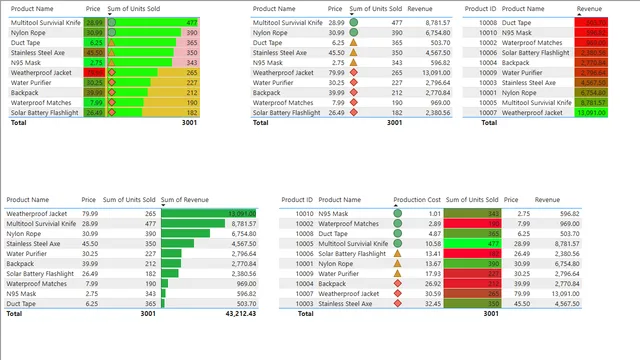Select the Total label in the top-right table
This screenshot has height=360, width=640.
pyautogui.click(x=489, y=122)
